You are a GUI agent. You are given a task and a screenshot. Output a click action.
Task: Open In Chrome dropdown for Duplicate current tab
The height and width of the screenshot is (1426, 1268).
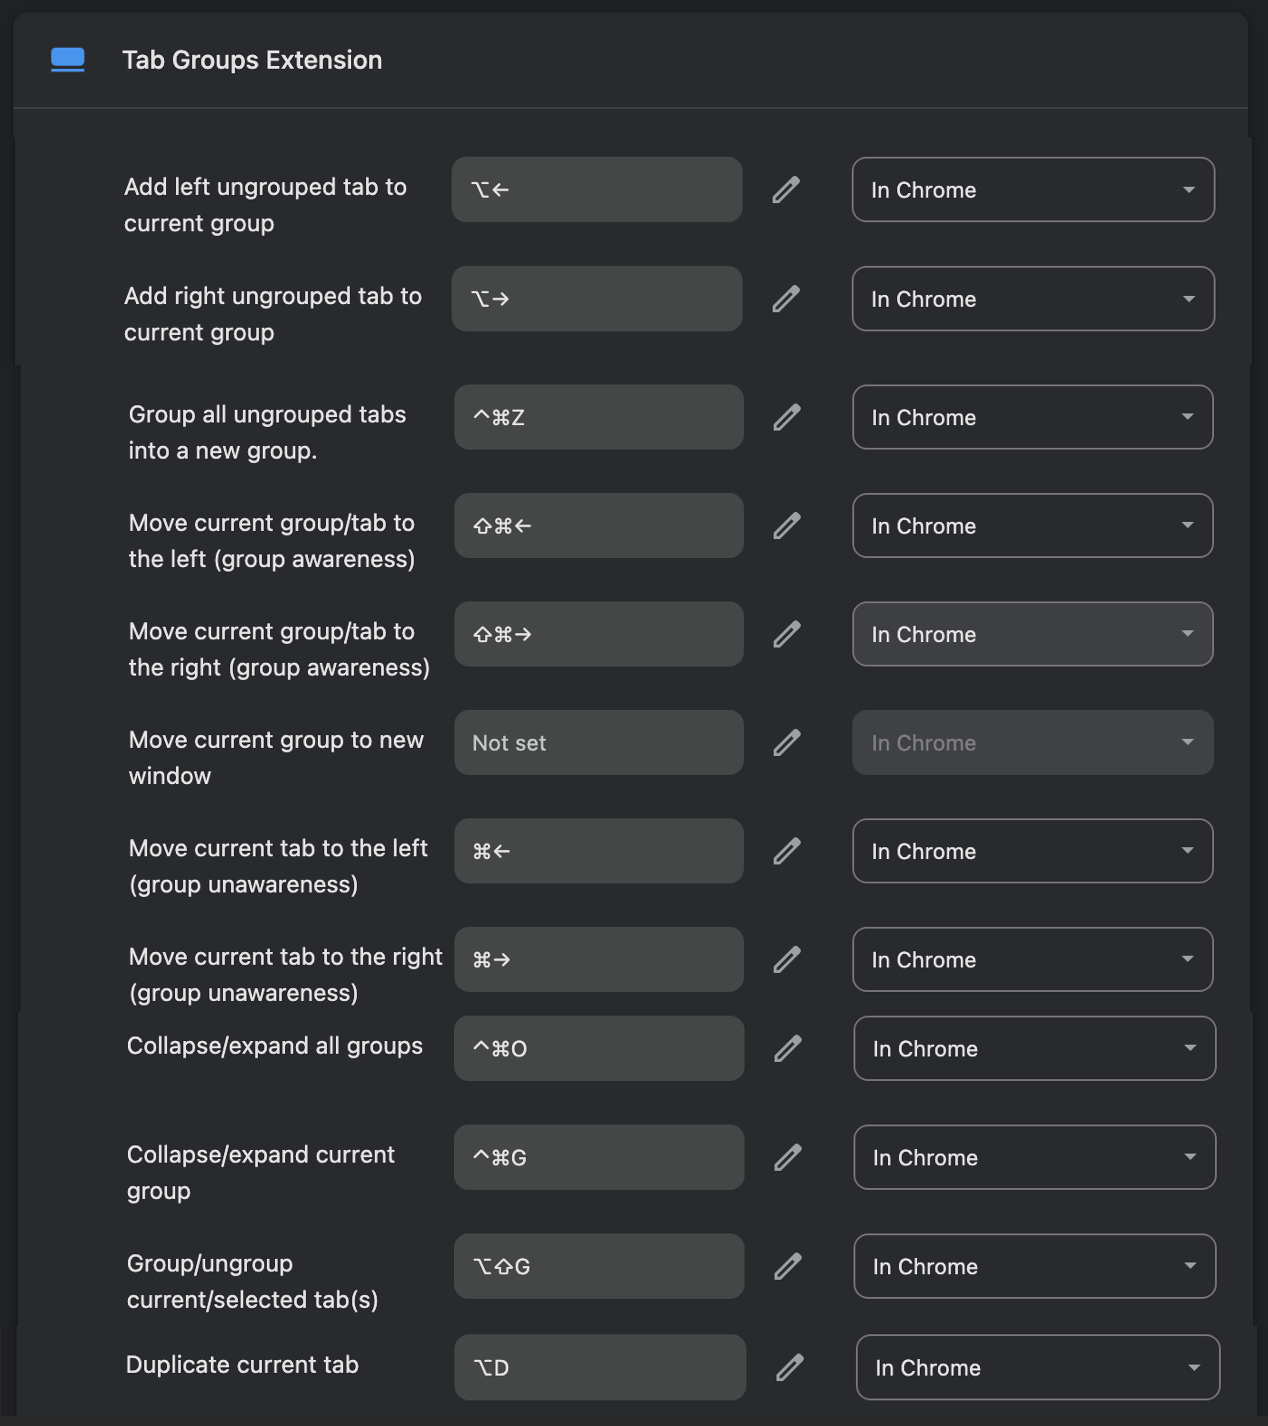click(1037, 1367)
